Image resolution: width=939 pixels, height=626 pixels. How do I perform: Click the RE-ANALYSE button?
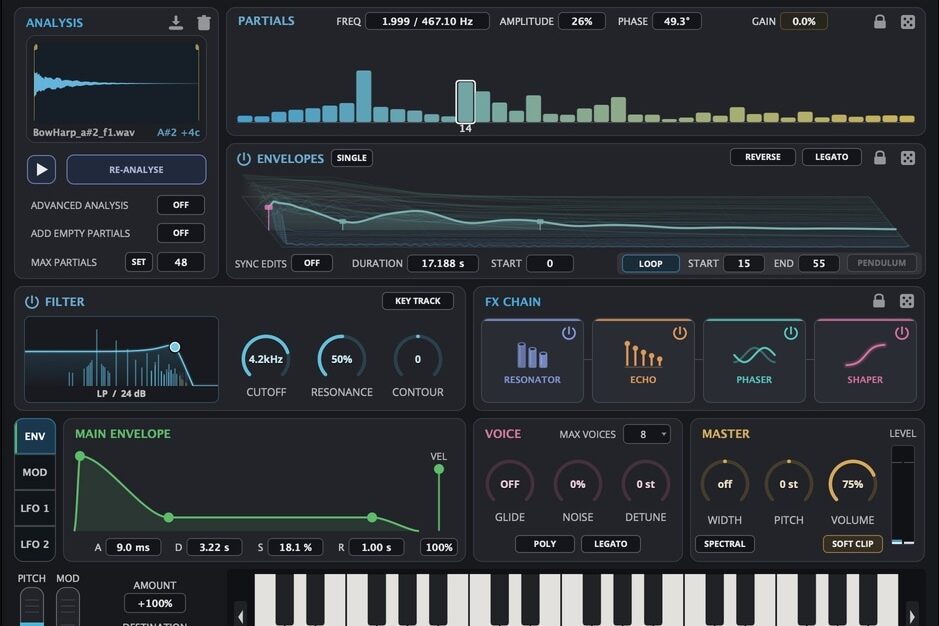pos(136,170)
